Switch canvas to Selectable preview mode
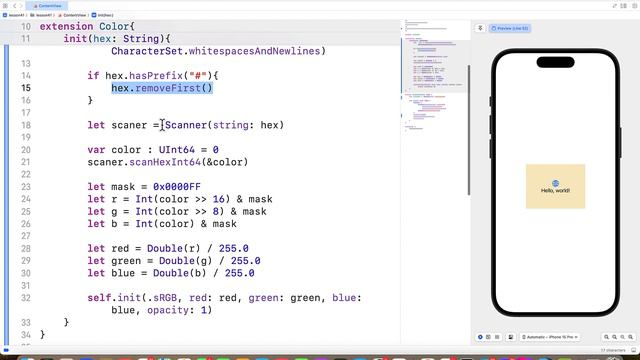Viewport: 640px width, 360px height. 488,337
